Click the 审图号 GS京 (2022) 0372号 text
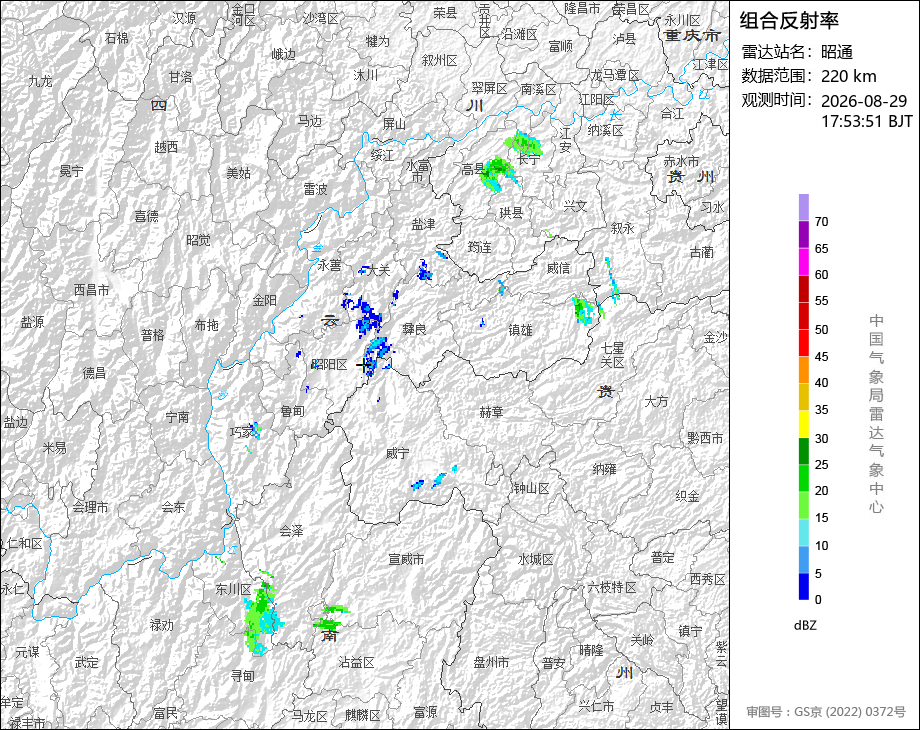 point(826,712)
